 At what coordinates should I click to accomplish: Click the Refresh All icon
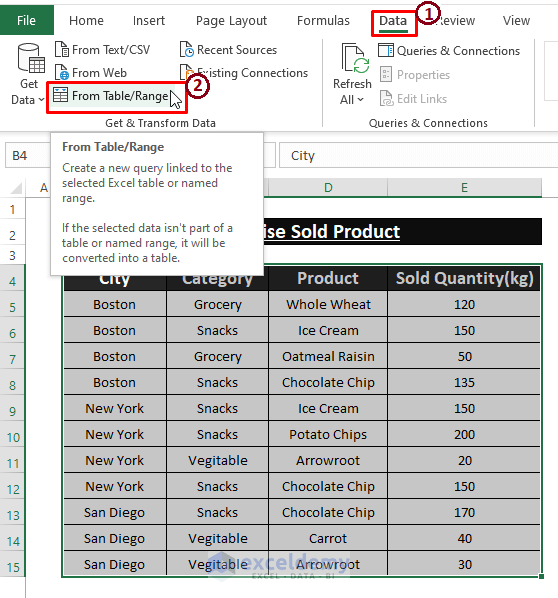(x=356, y=58)
